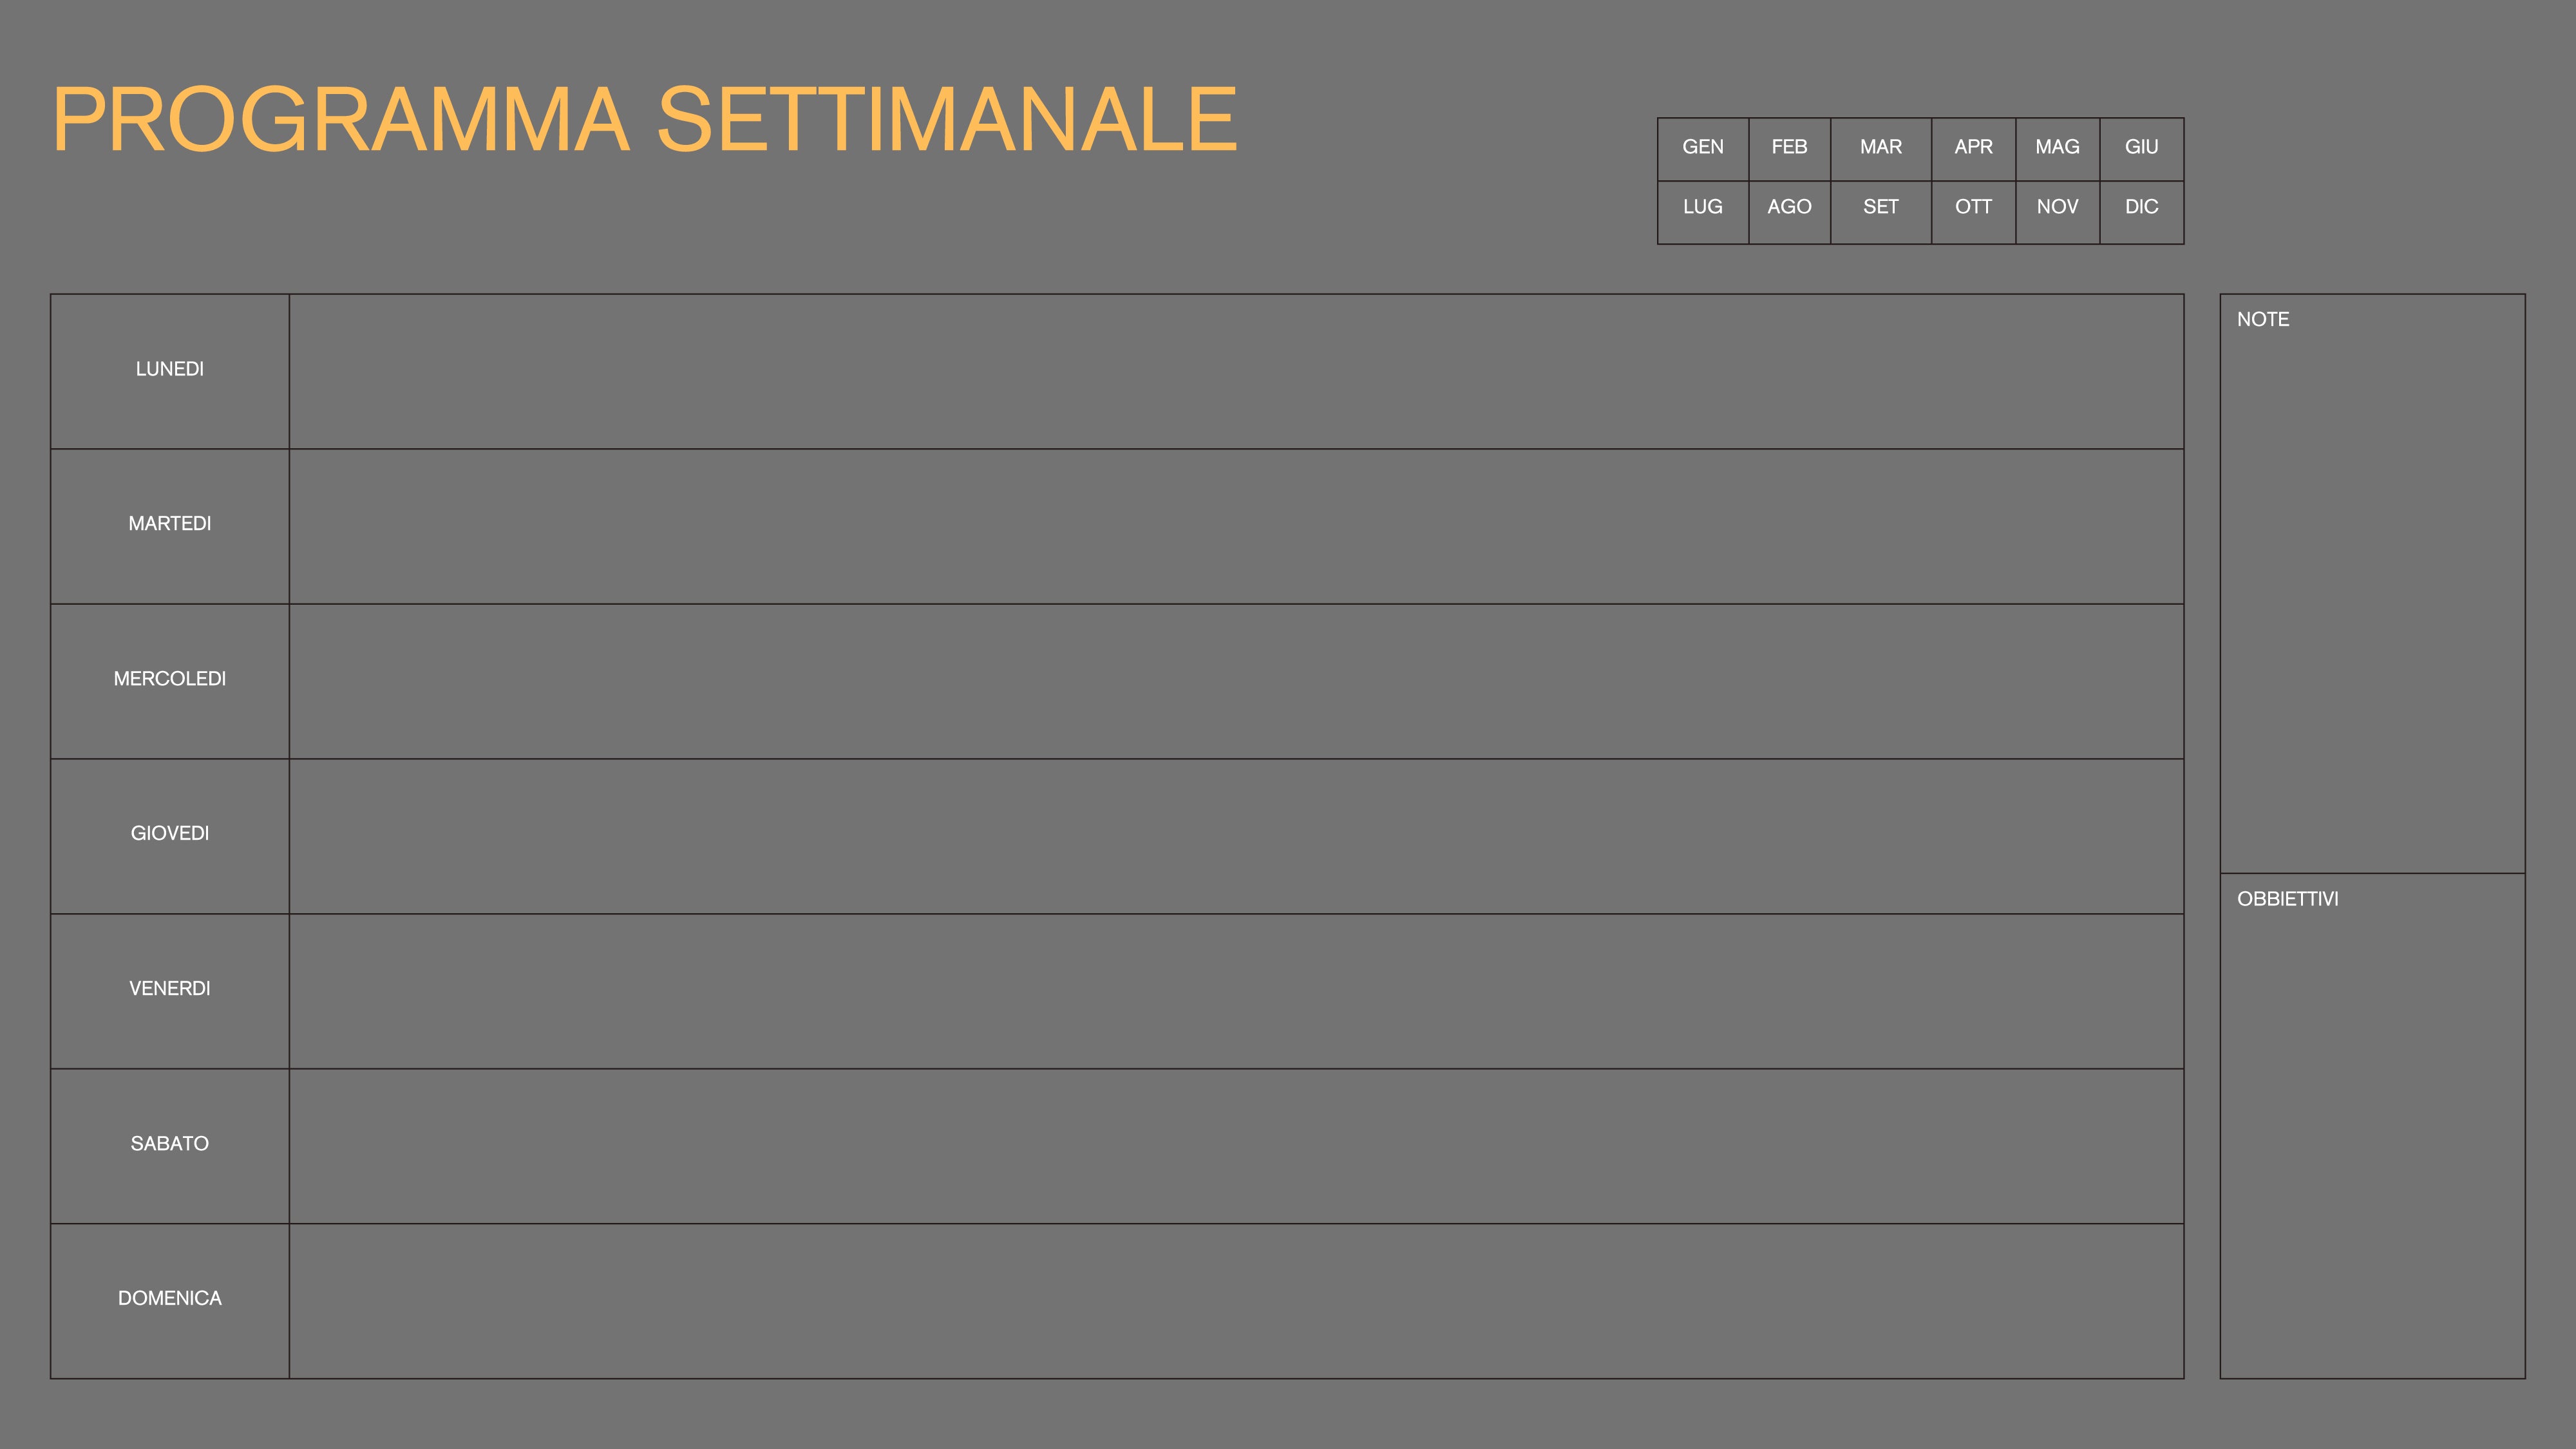This screenshot has height=1449, width=2576.
Task: Select the DIC month cell
Action: pos(2141,208)
